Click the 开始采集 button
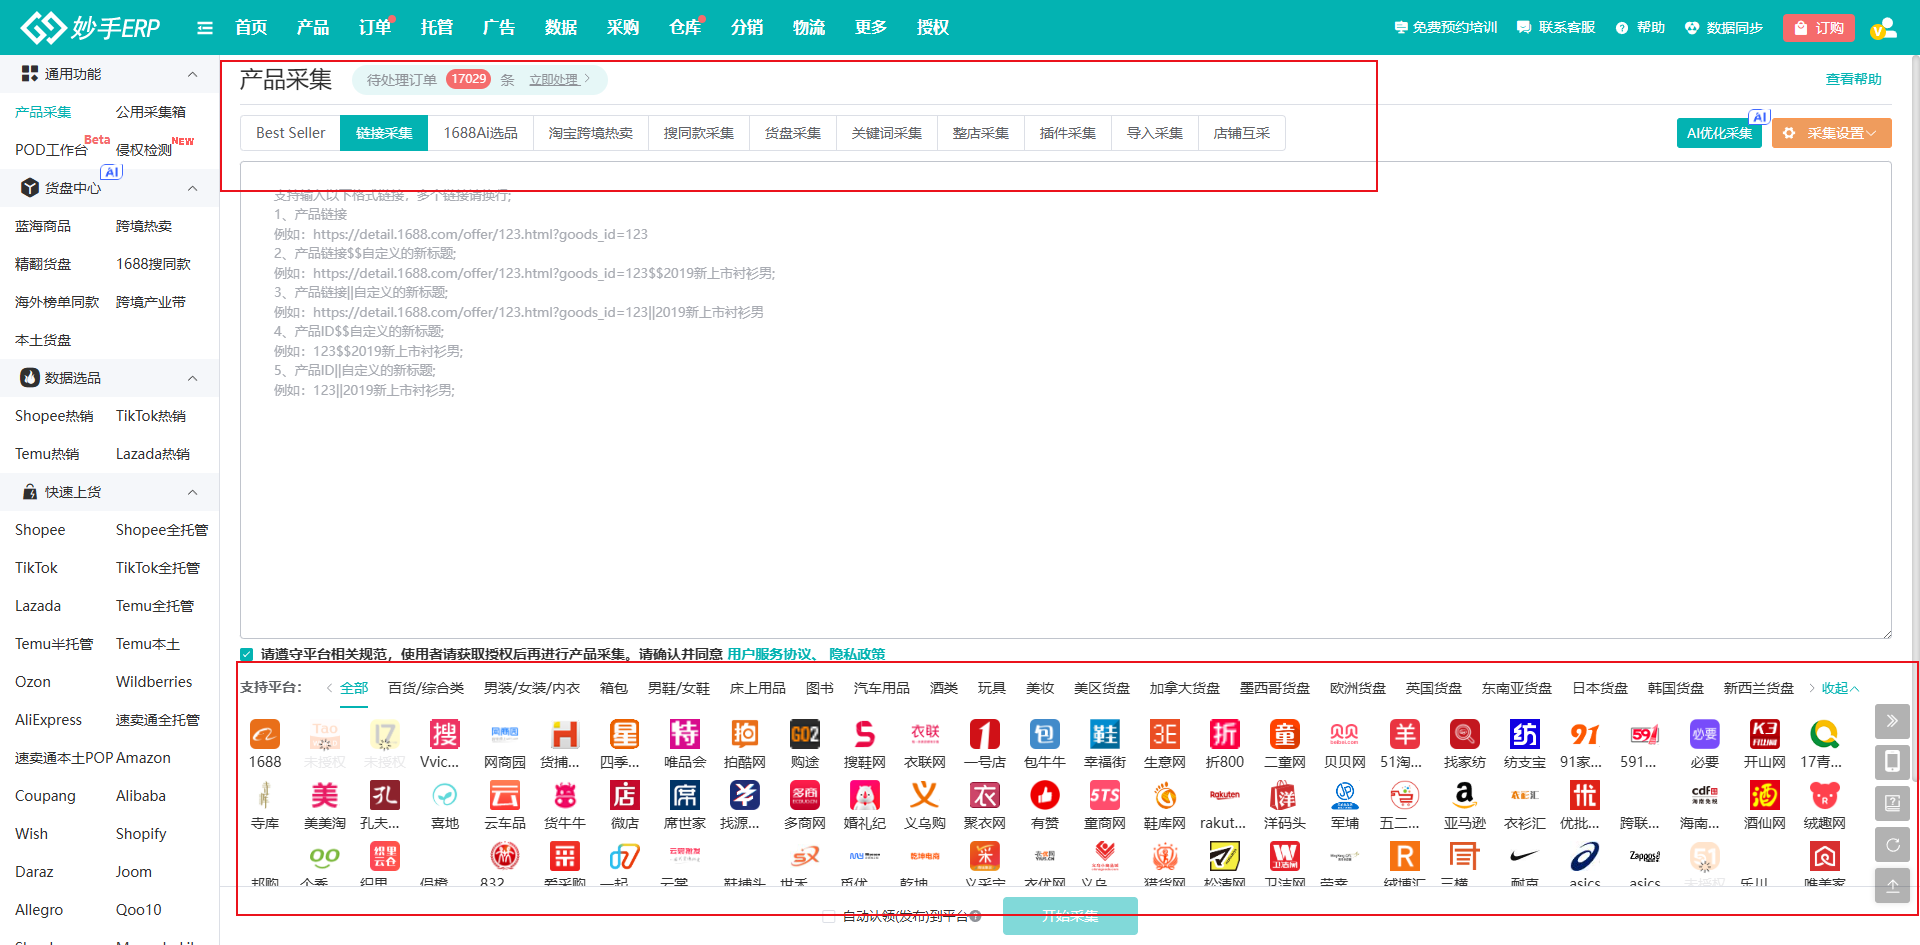 pyautogui.click(x=1070, y=916)
